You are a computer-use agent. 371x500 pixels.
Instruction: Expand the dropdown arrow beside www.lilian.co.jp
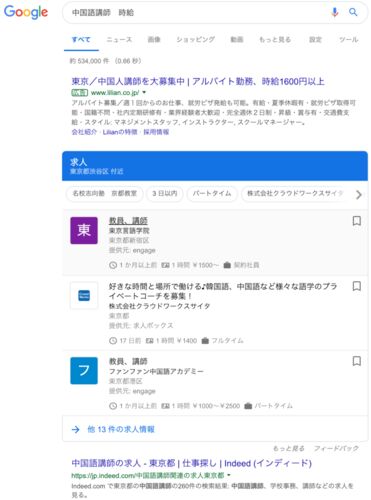tap(144, 92)
